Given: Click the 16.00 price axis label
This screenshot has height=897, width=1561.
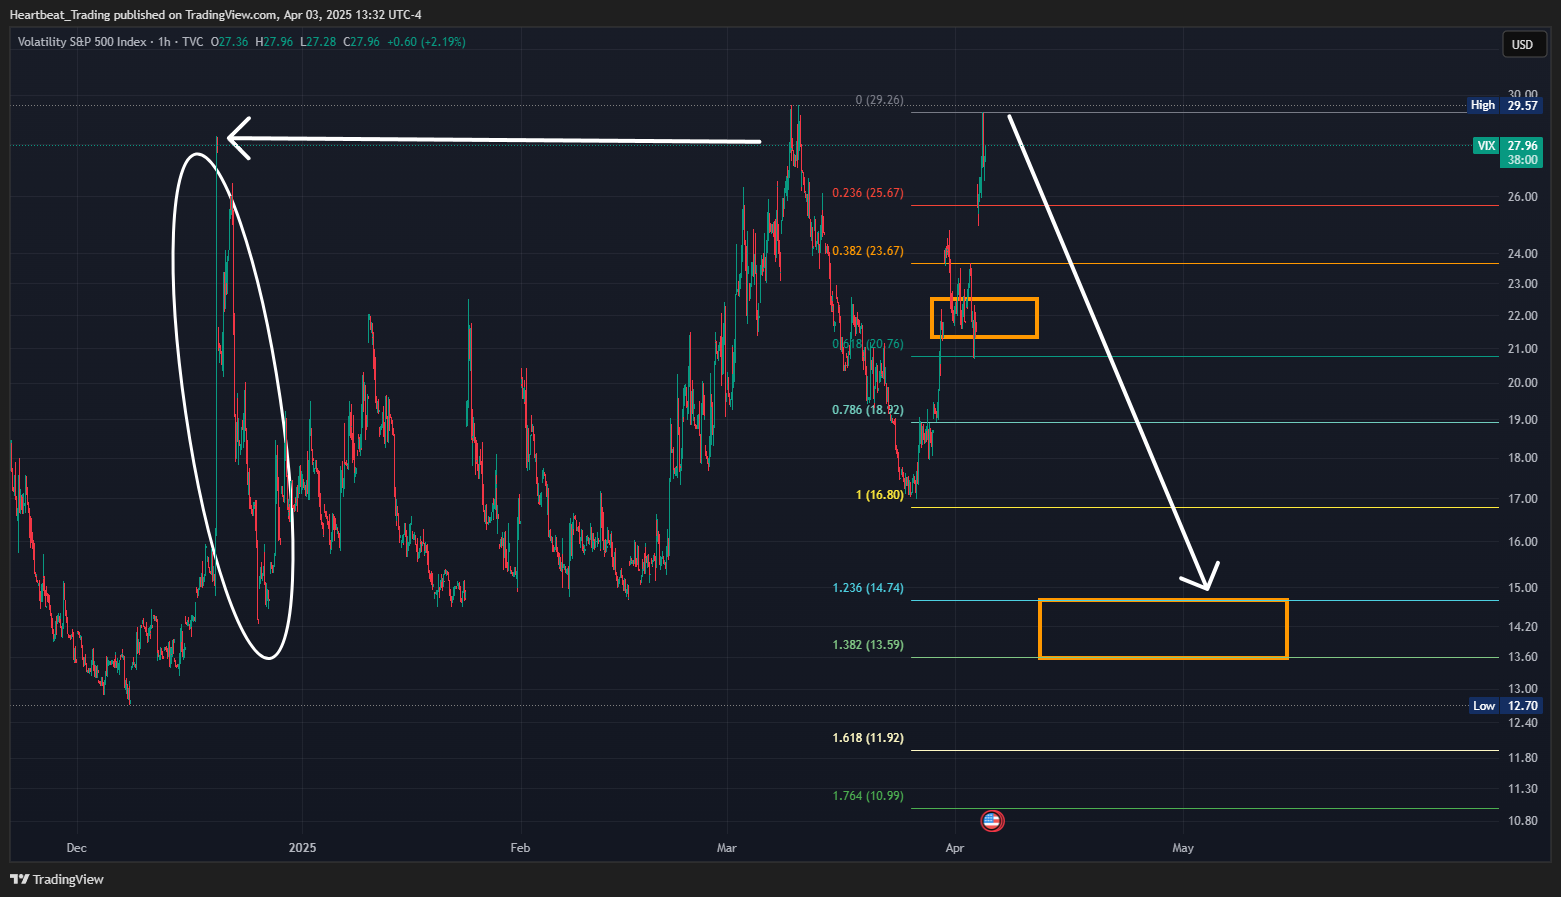Looking at the screenshot, I should [x=1523, y=542].
